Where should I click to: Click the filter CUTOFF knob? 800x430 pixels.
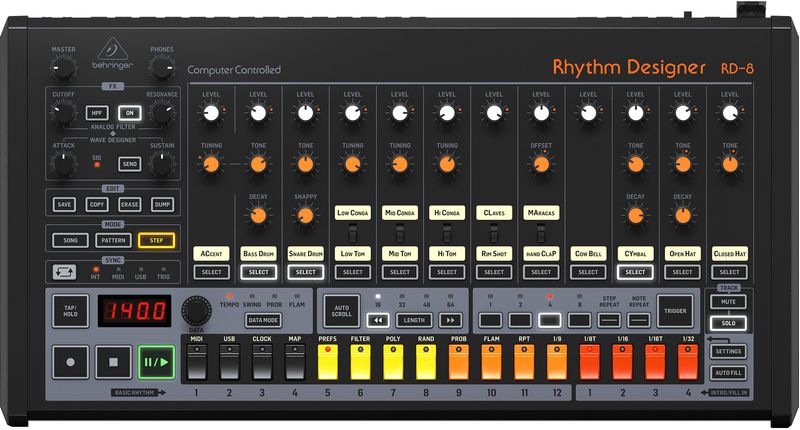click(64, 112)
